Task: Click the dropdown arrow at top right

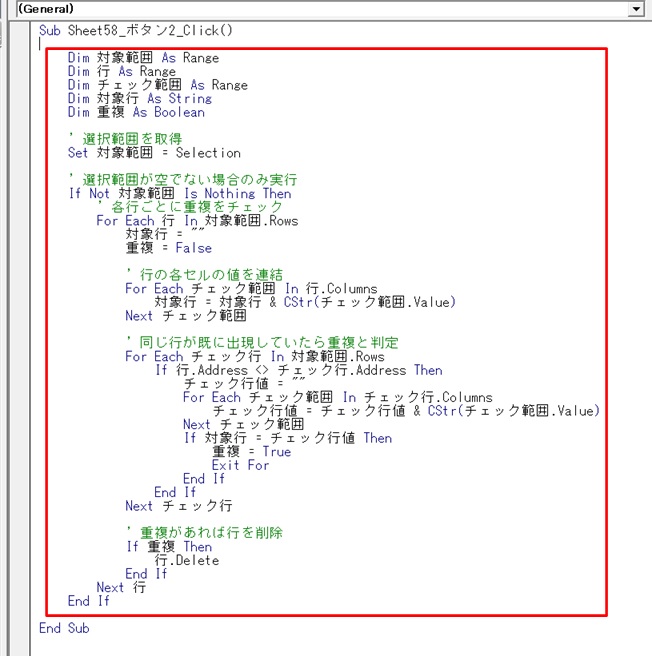Action: 636,9
